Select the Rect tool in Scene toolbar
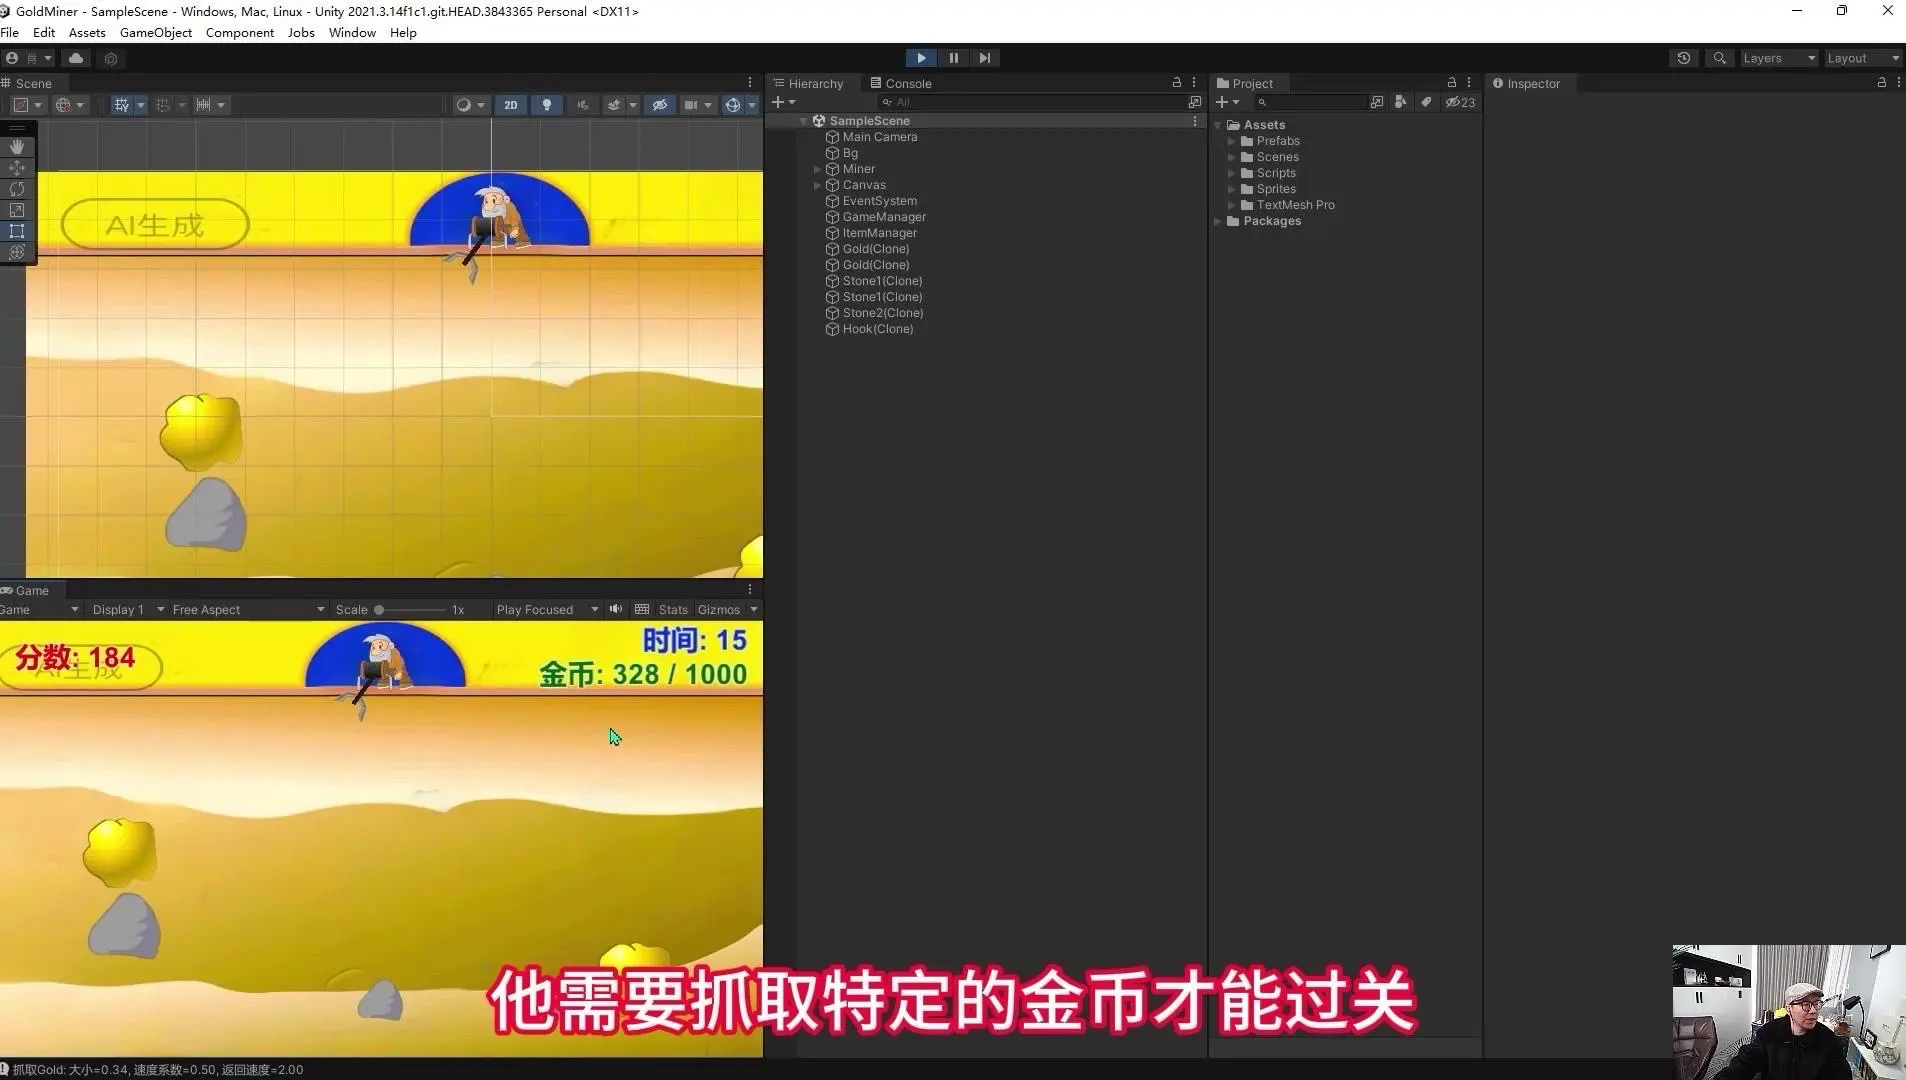The height and width of the screenshot is (1080, 1906). [x=17, y=231]
